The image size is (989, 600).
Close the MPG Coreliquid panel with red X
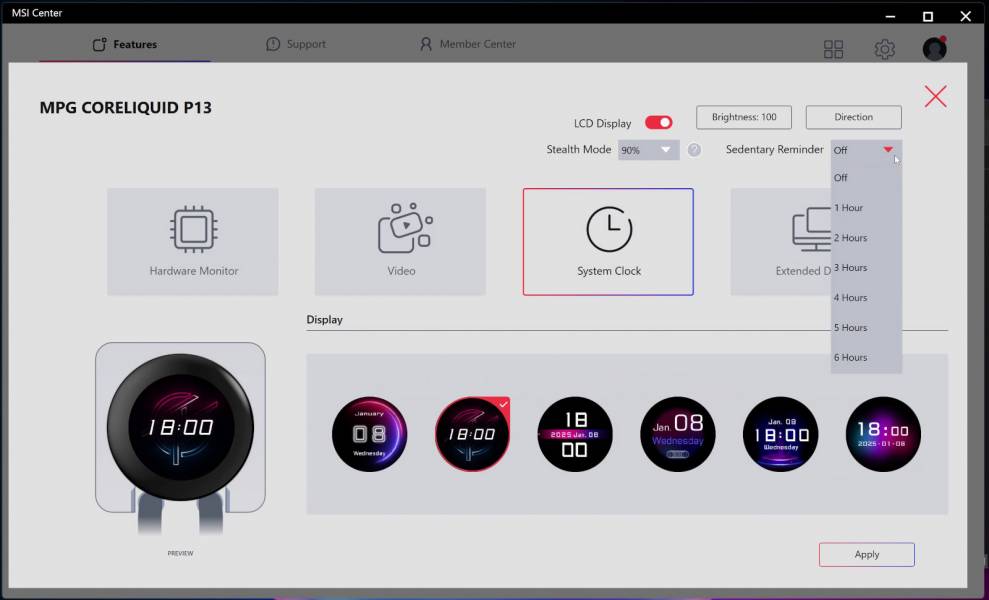point(935,96)
